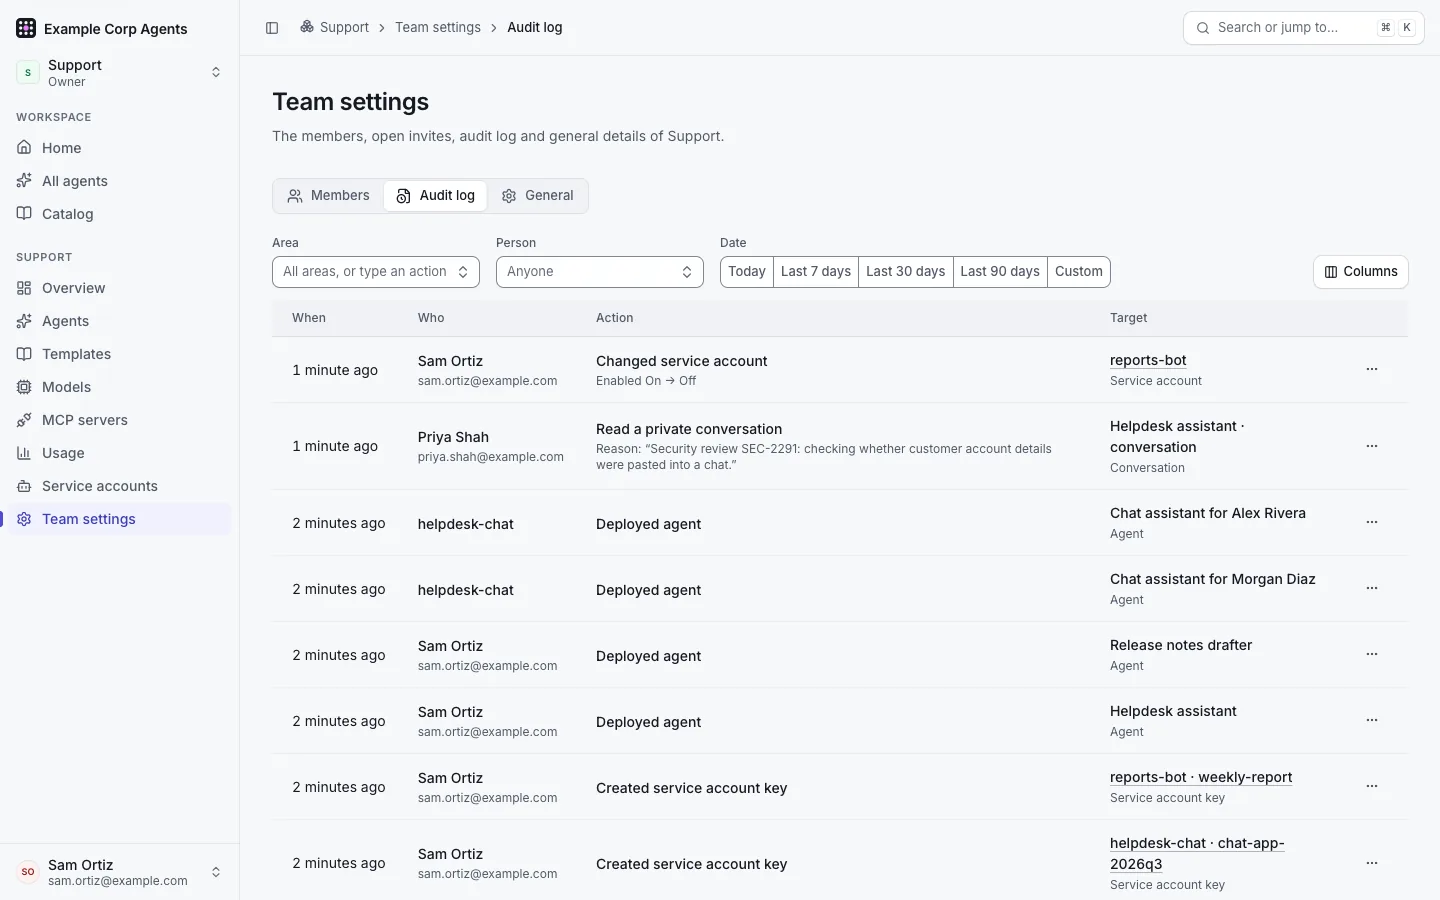Open Service accounts in the sidebar
Viewport: 1440px width, 900px height.
click(120, 486)
